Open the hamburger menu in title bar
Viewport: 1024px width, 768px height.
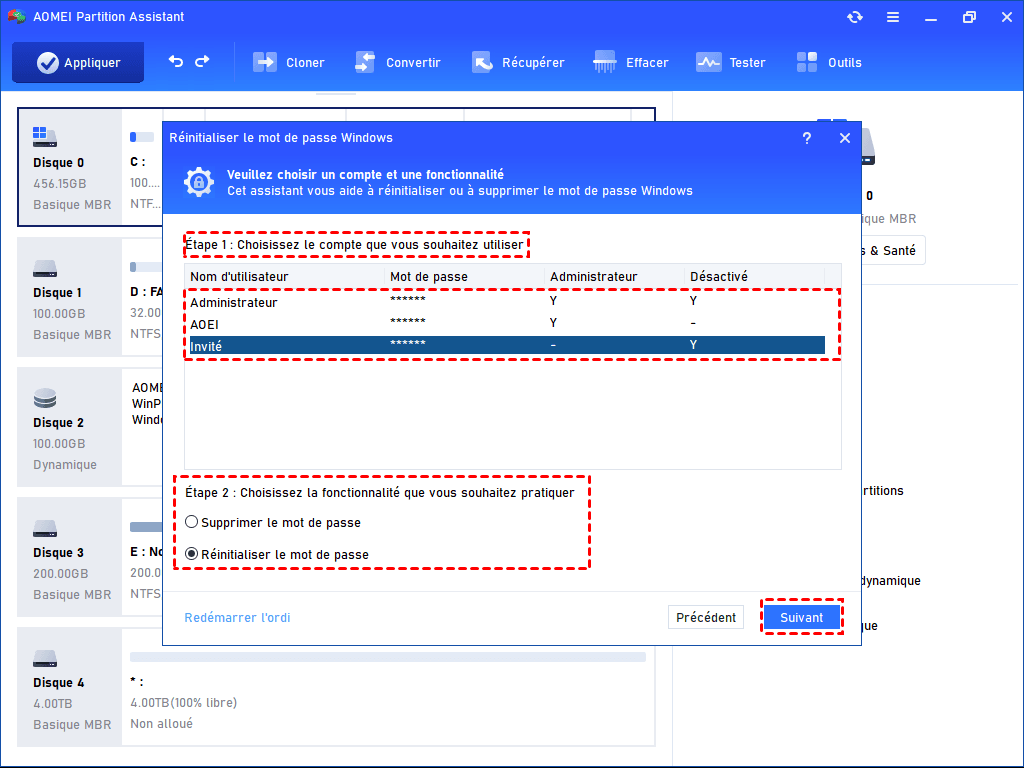click(x=892, y=17)
